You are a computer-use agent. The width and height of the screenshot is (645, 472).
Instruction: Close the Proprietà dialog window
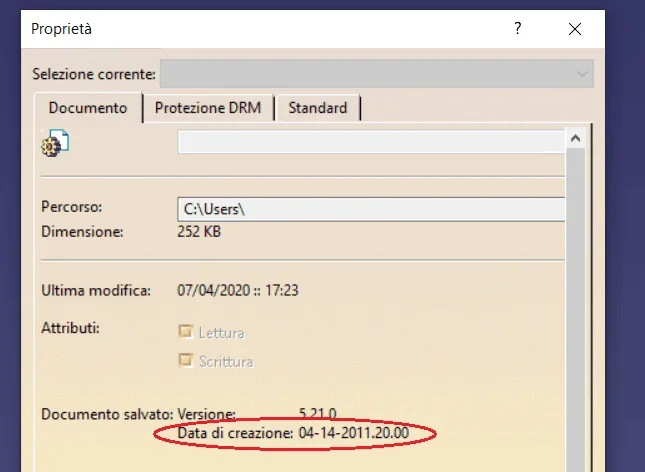click(x=575, y=29)
